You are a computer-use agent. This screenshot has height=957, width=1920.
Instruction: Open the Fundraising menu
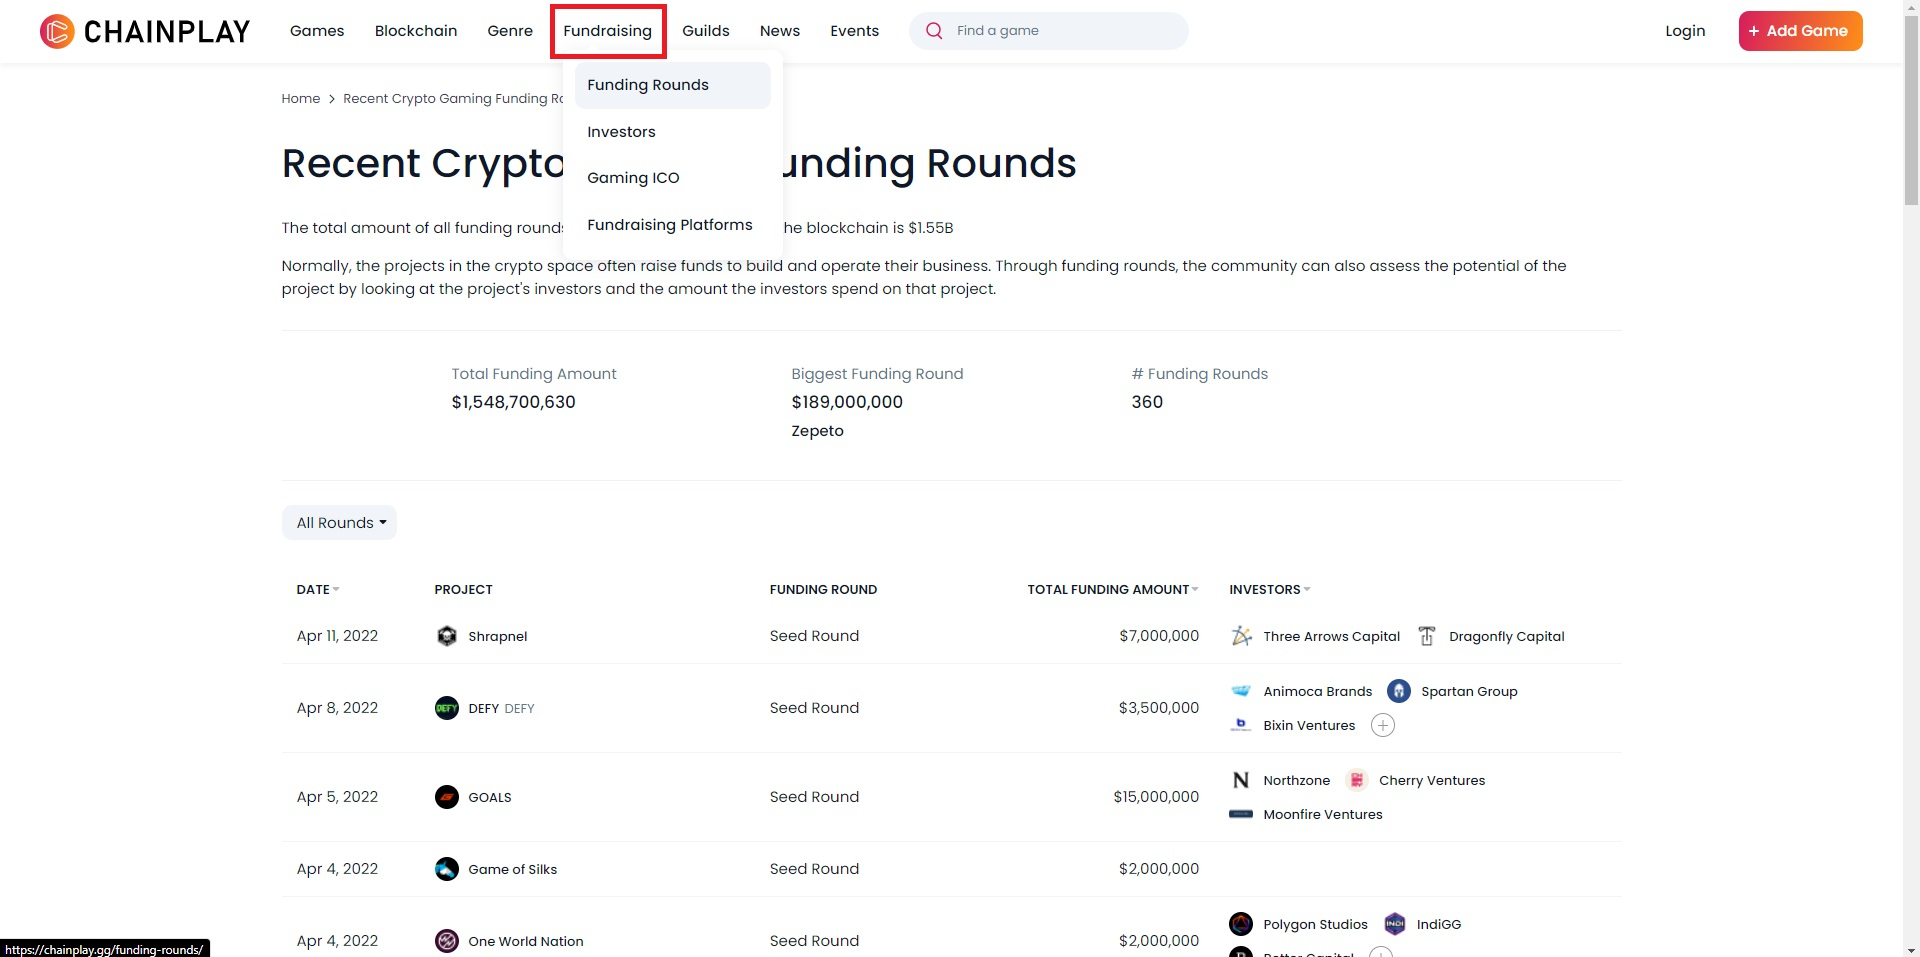[608, 31]
